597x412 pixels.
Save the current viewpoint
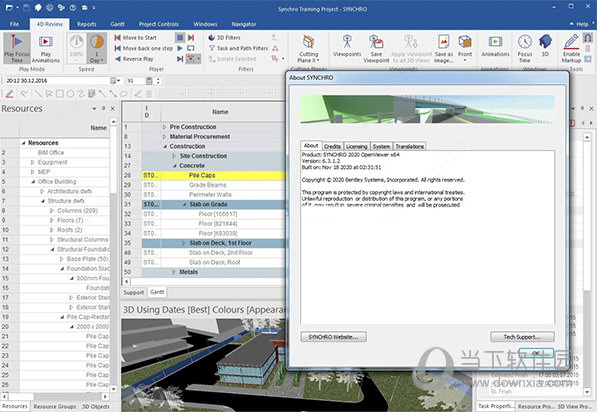click(x=376, y=49)
